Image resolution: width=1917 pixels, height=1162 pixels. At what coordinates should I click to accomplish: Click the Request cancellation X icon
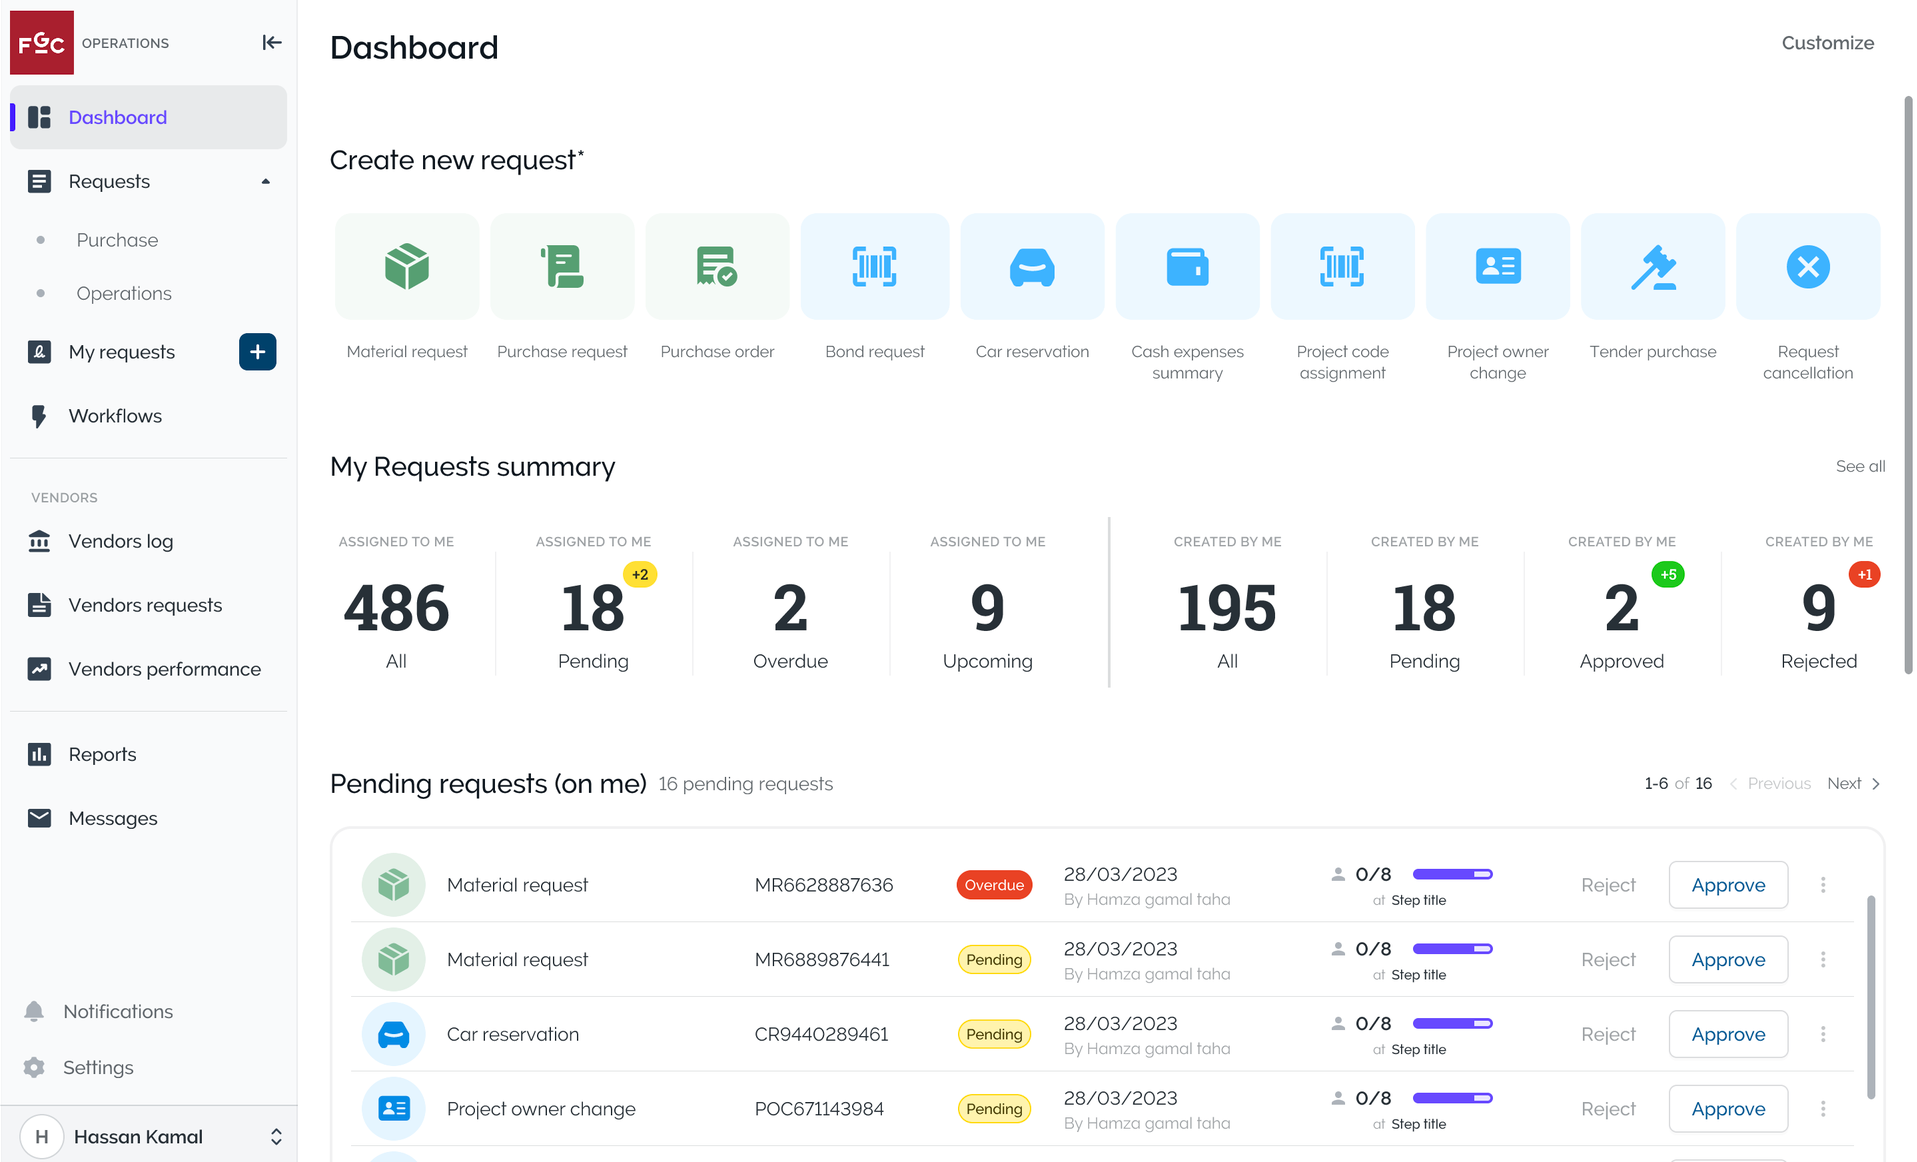[x=1807, y=267]
